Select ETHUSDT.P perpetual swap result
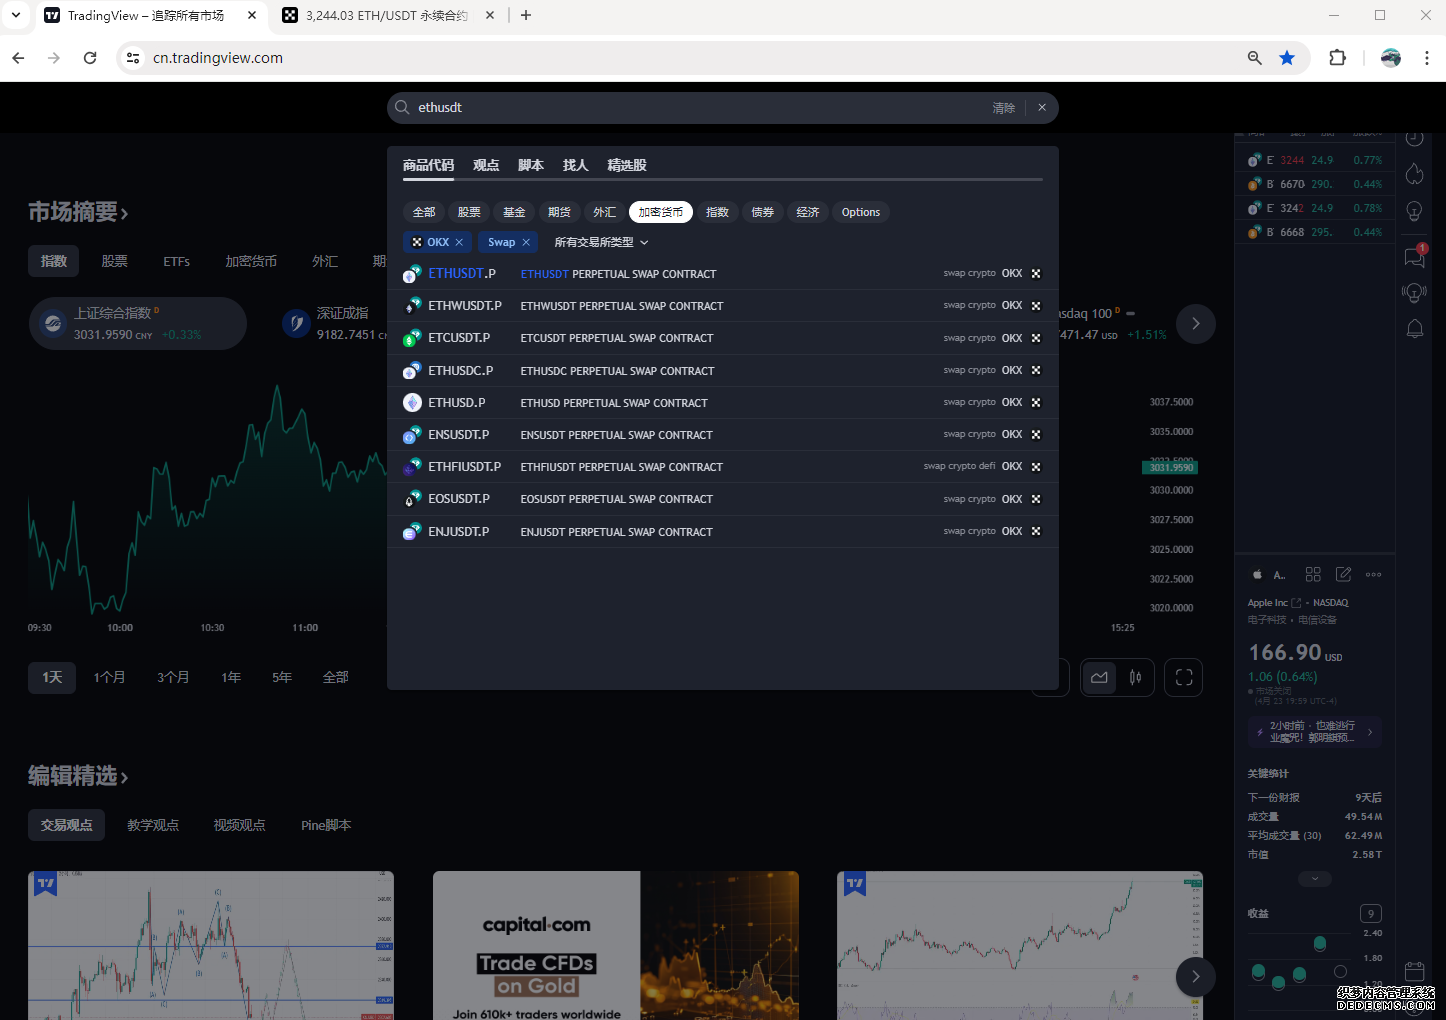The width and height of the screenshot is (1446, 1020). click(723, 273)
